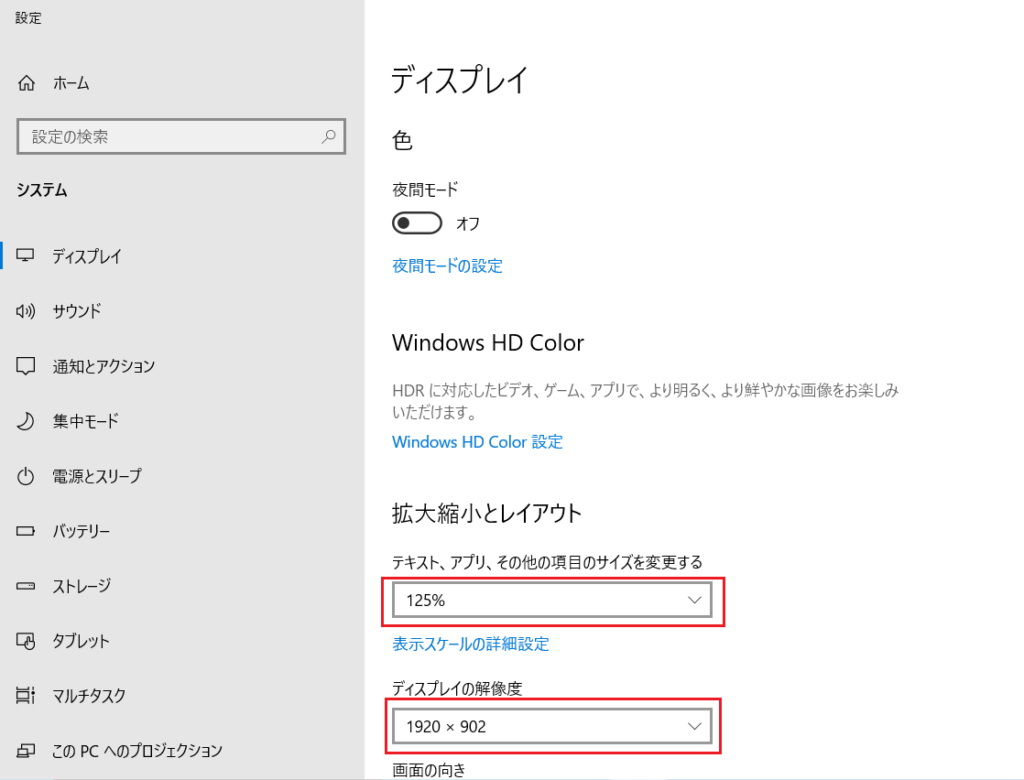The image size is (1024, 780).
Task: Click the Home (ホーム) house icon
Action: click(x=27, y=84)
